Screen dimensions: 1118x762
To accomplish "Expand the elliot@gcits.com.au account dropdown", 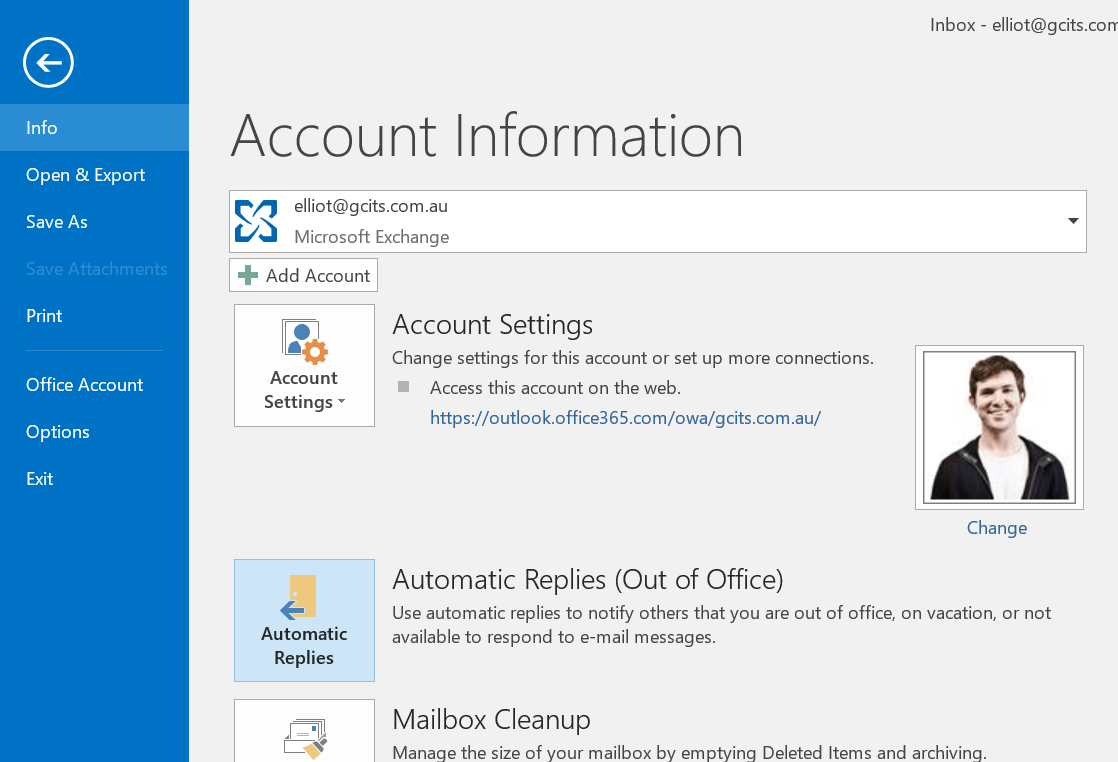I will tap(1073, 220).
